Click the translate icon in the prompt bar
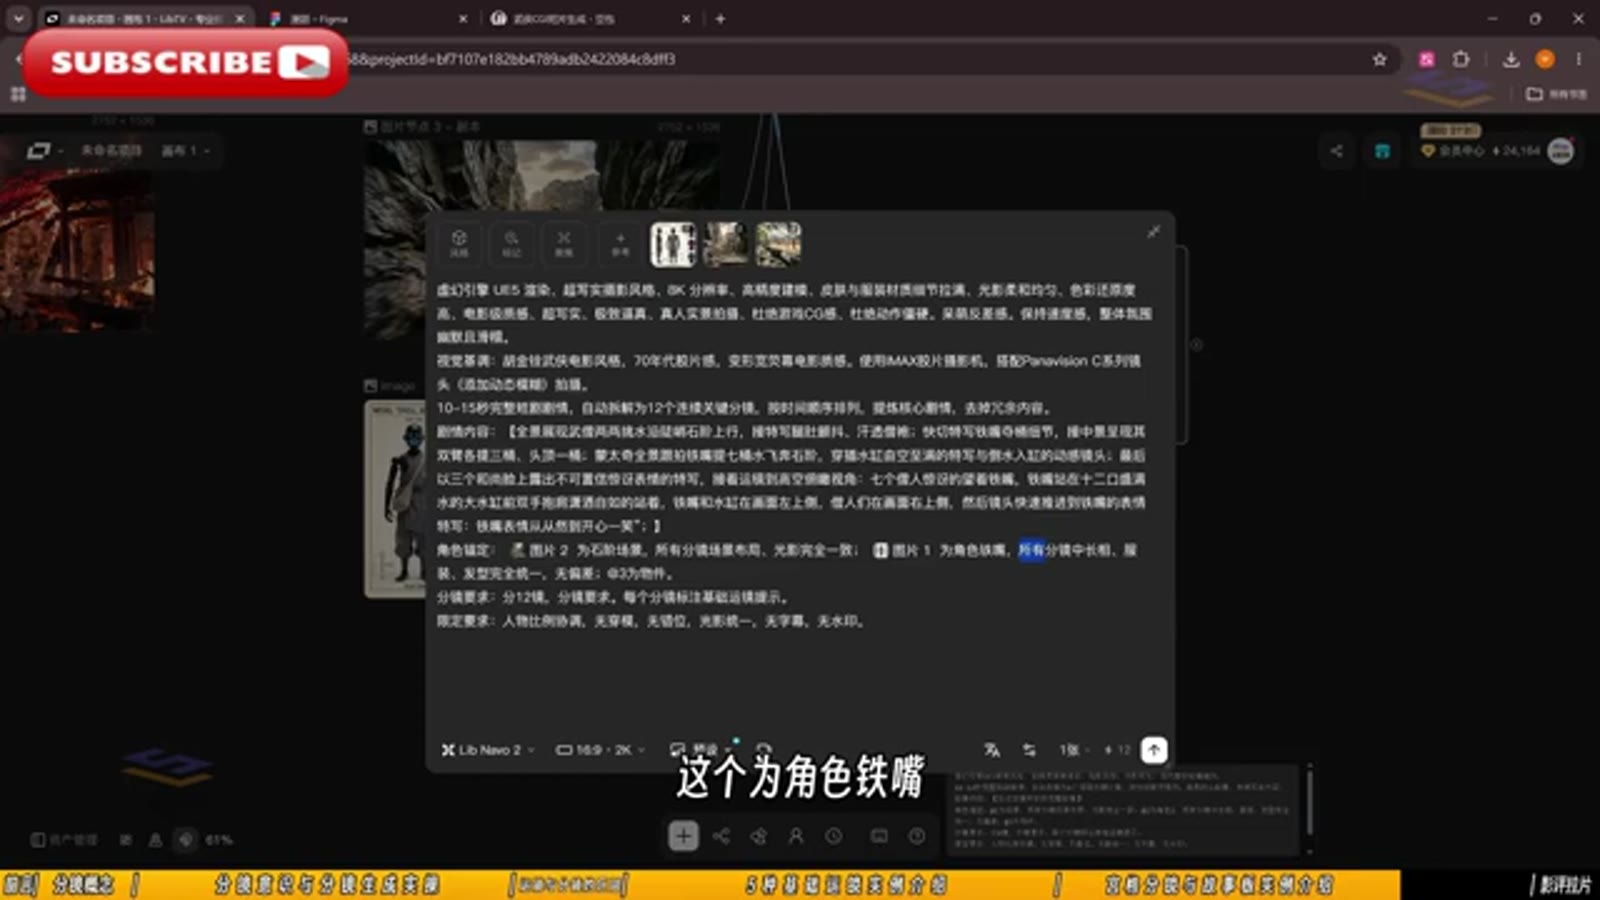This screenshot has height=900, width=1600. pyautogui.click(x=992, y=750)
